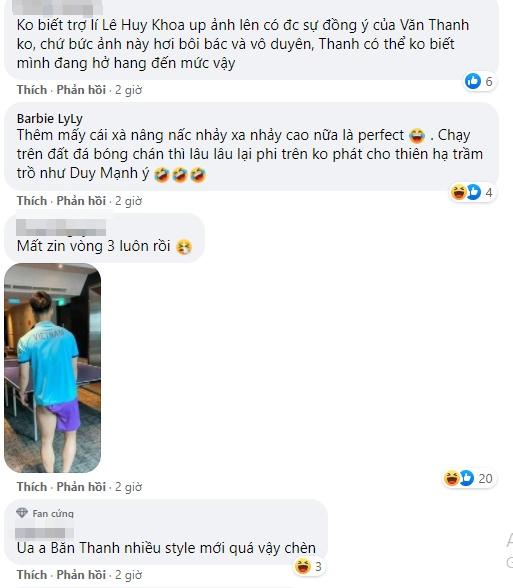Click the like reaction icon showing 6
The height and width of the screenshot is (588, 513).
[472, 81]
